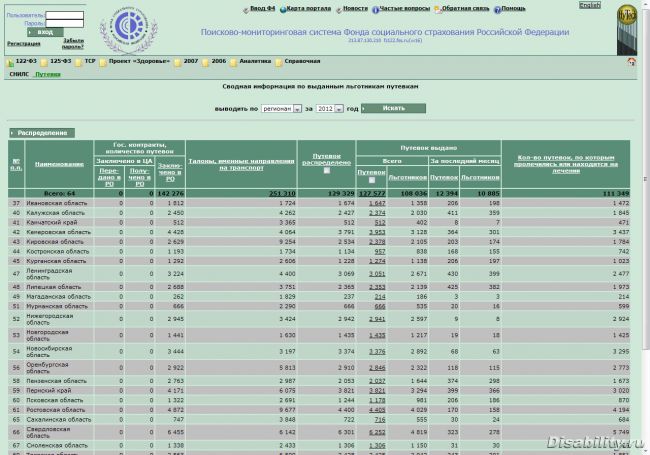
Task: Switch language with English link
Action: coord(589,5)
